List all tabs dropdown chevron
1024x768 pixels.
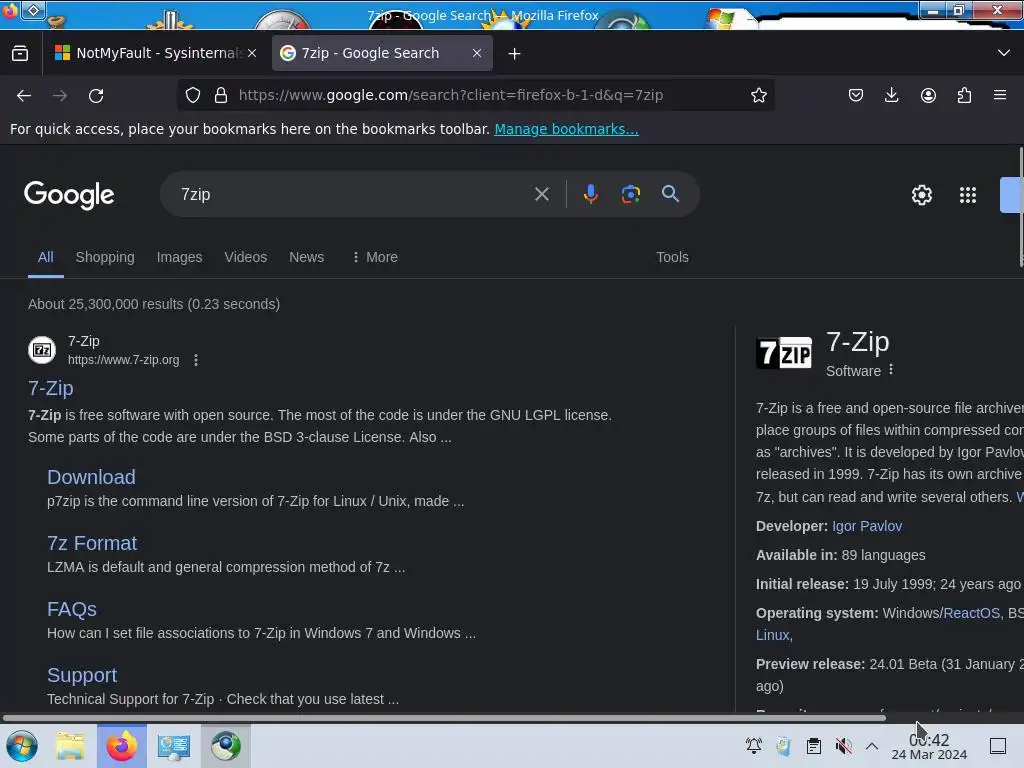pyautogui.click(x=1004, y=53)
